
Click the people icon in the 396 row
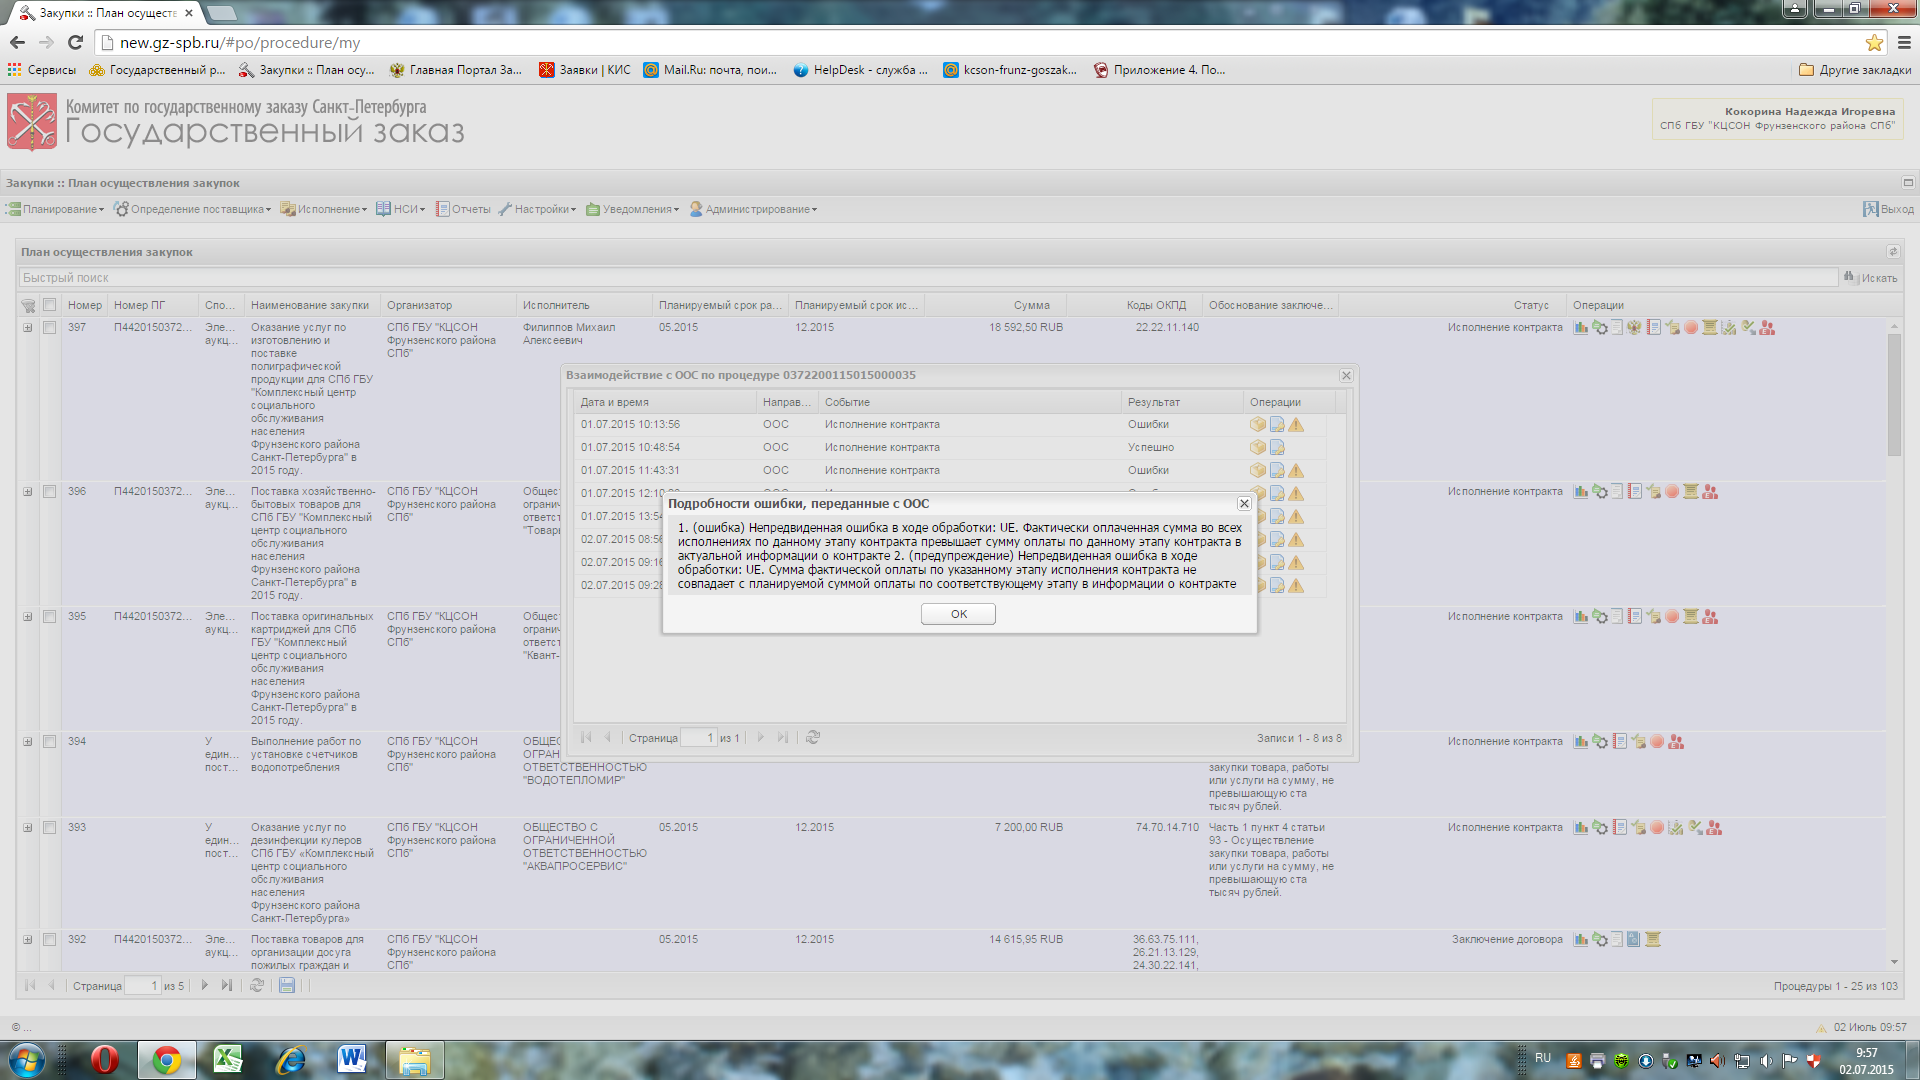point(1710,492)
